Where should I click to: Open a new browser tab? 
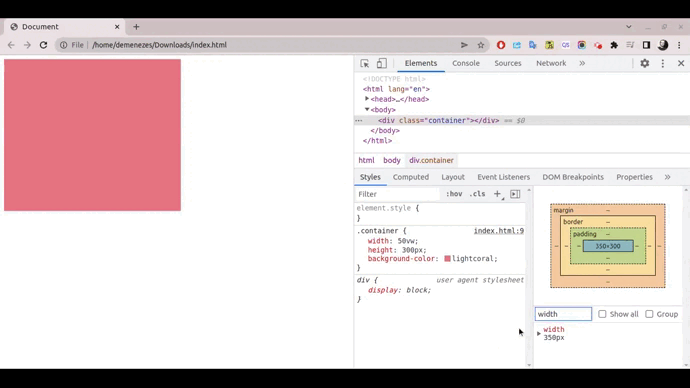point(136,27)
